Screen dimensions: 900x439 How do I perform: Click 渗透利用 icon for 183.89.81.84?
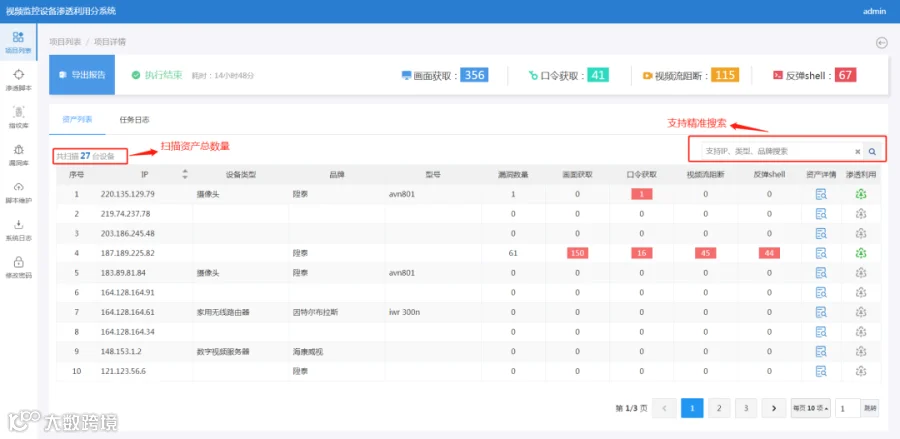pos(860,273)
